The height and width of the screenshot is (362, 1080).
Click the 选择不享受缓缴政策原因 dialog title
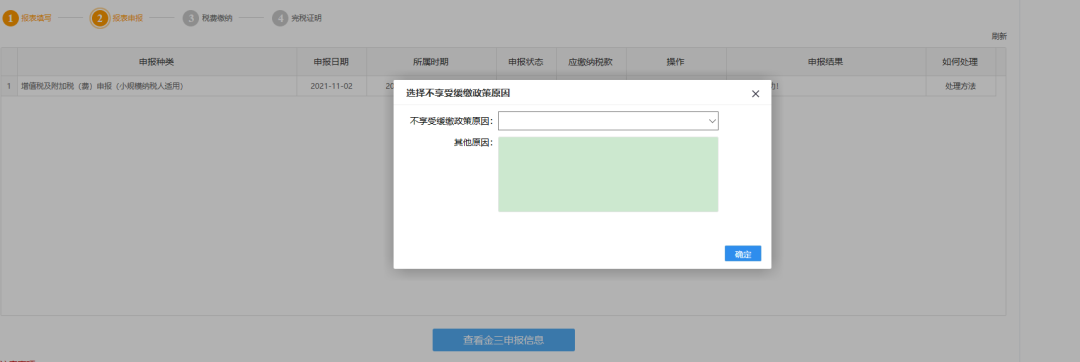click(458, 93)
